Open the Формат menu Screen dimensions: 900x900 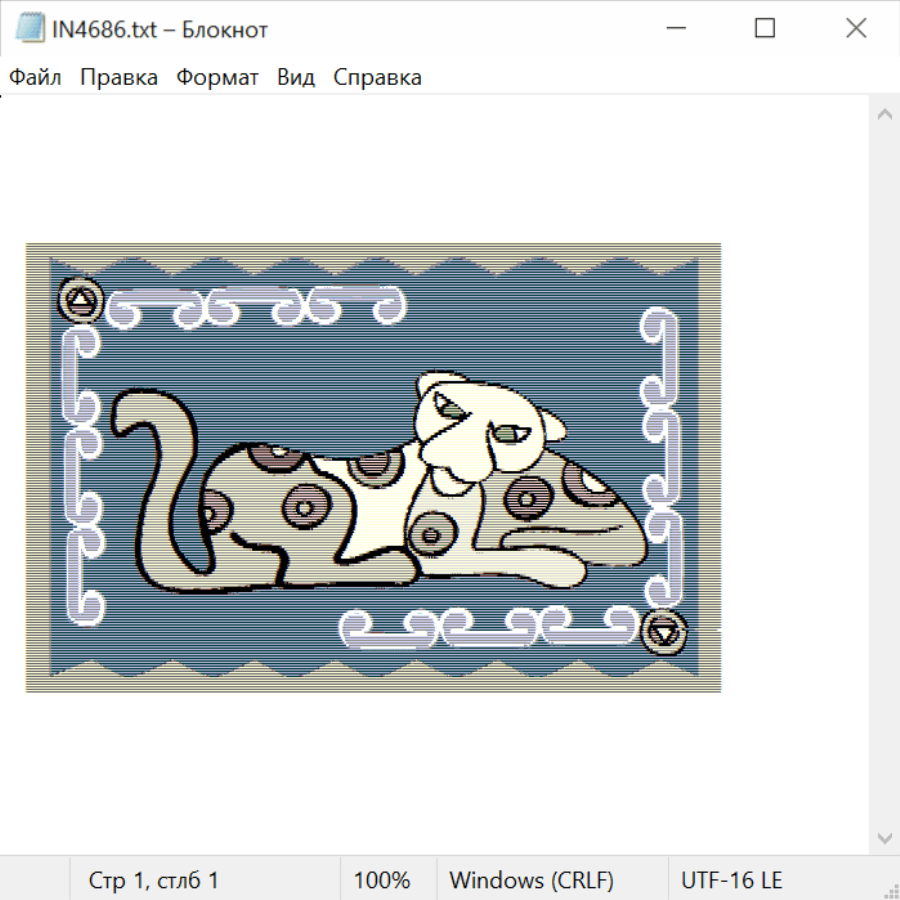tap(217, 77)
